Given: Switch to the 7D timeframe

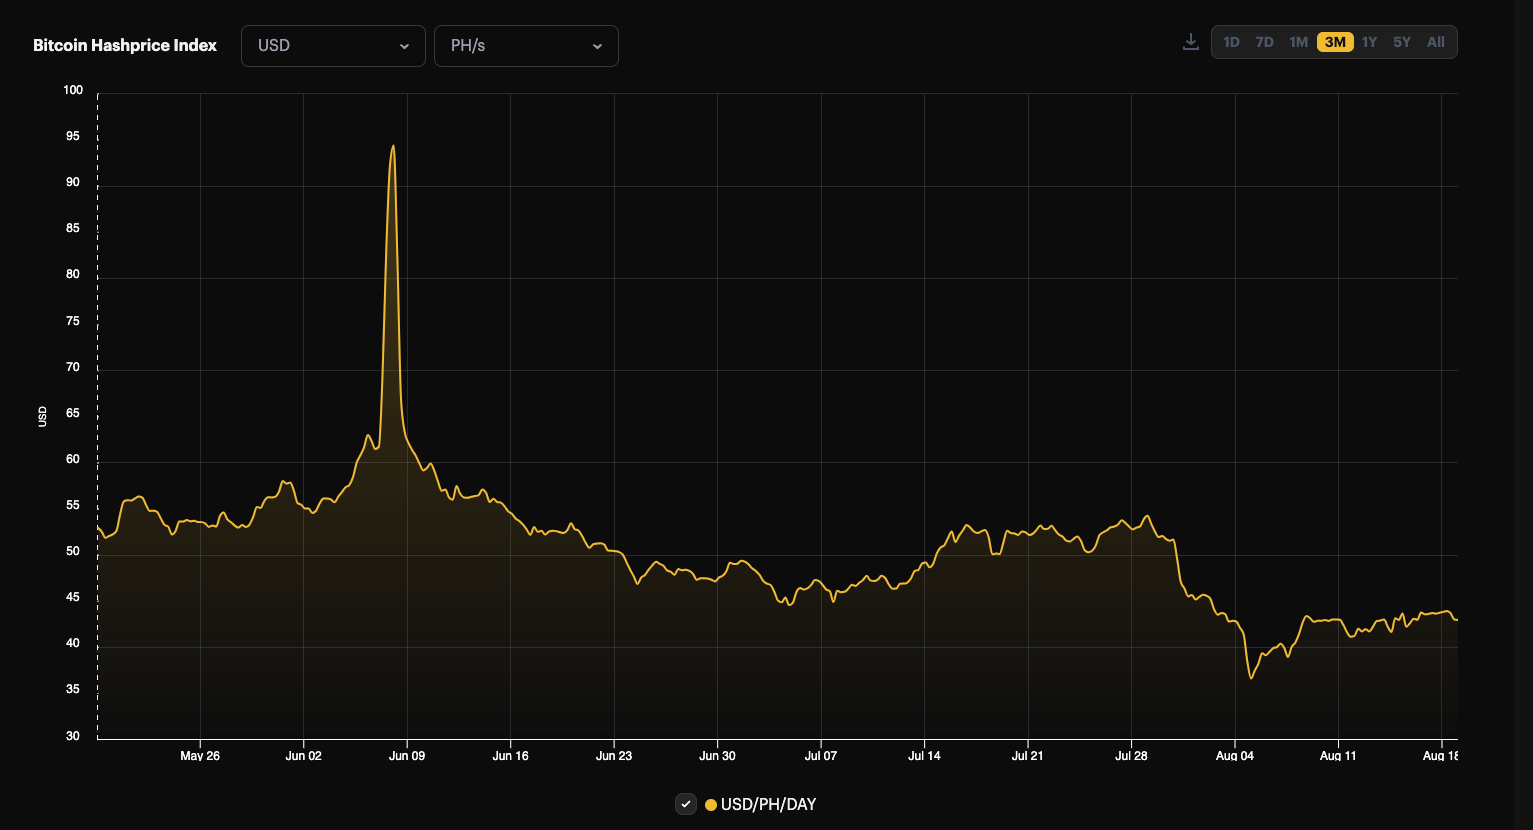Looking at the screenshot, I should pyautogui.click(x=1264, y=42).
